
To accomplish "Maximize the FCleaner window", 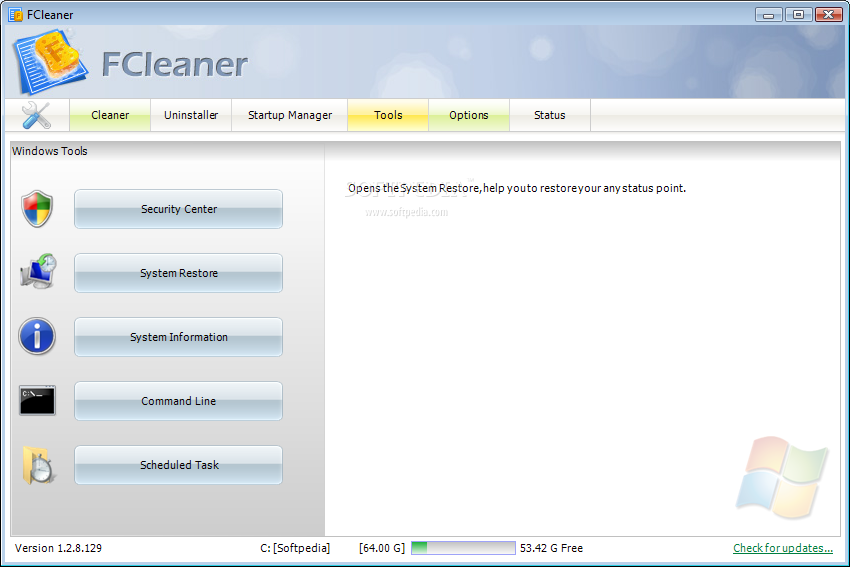I will click(x=798, y=15).
